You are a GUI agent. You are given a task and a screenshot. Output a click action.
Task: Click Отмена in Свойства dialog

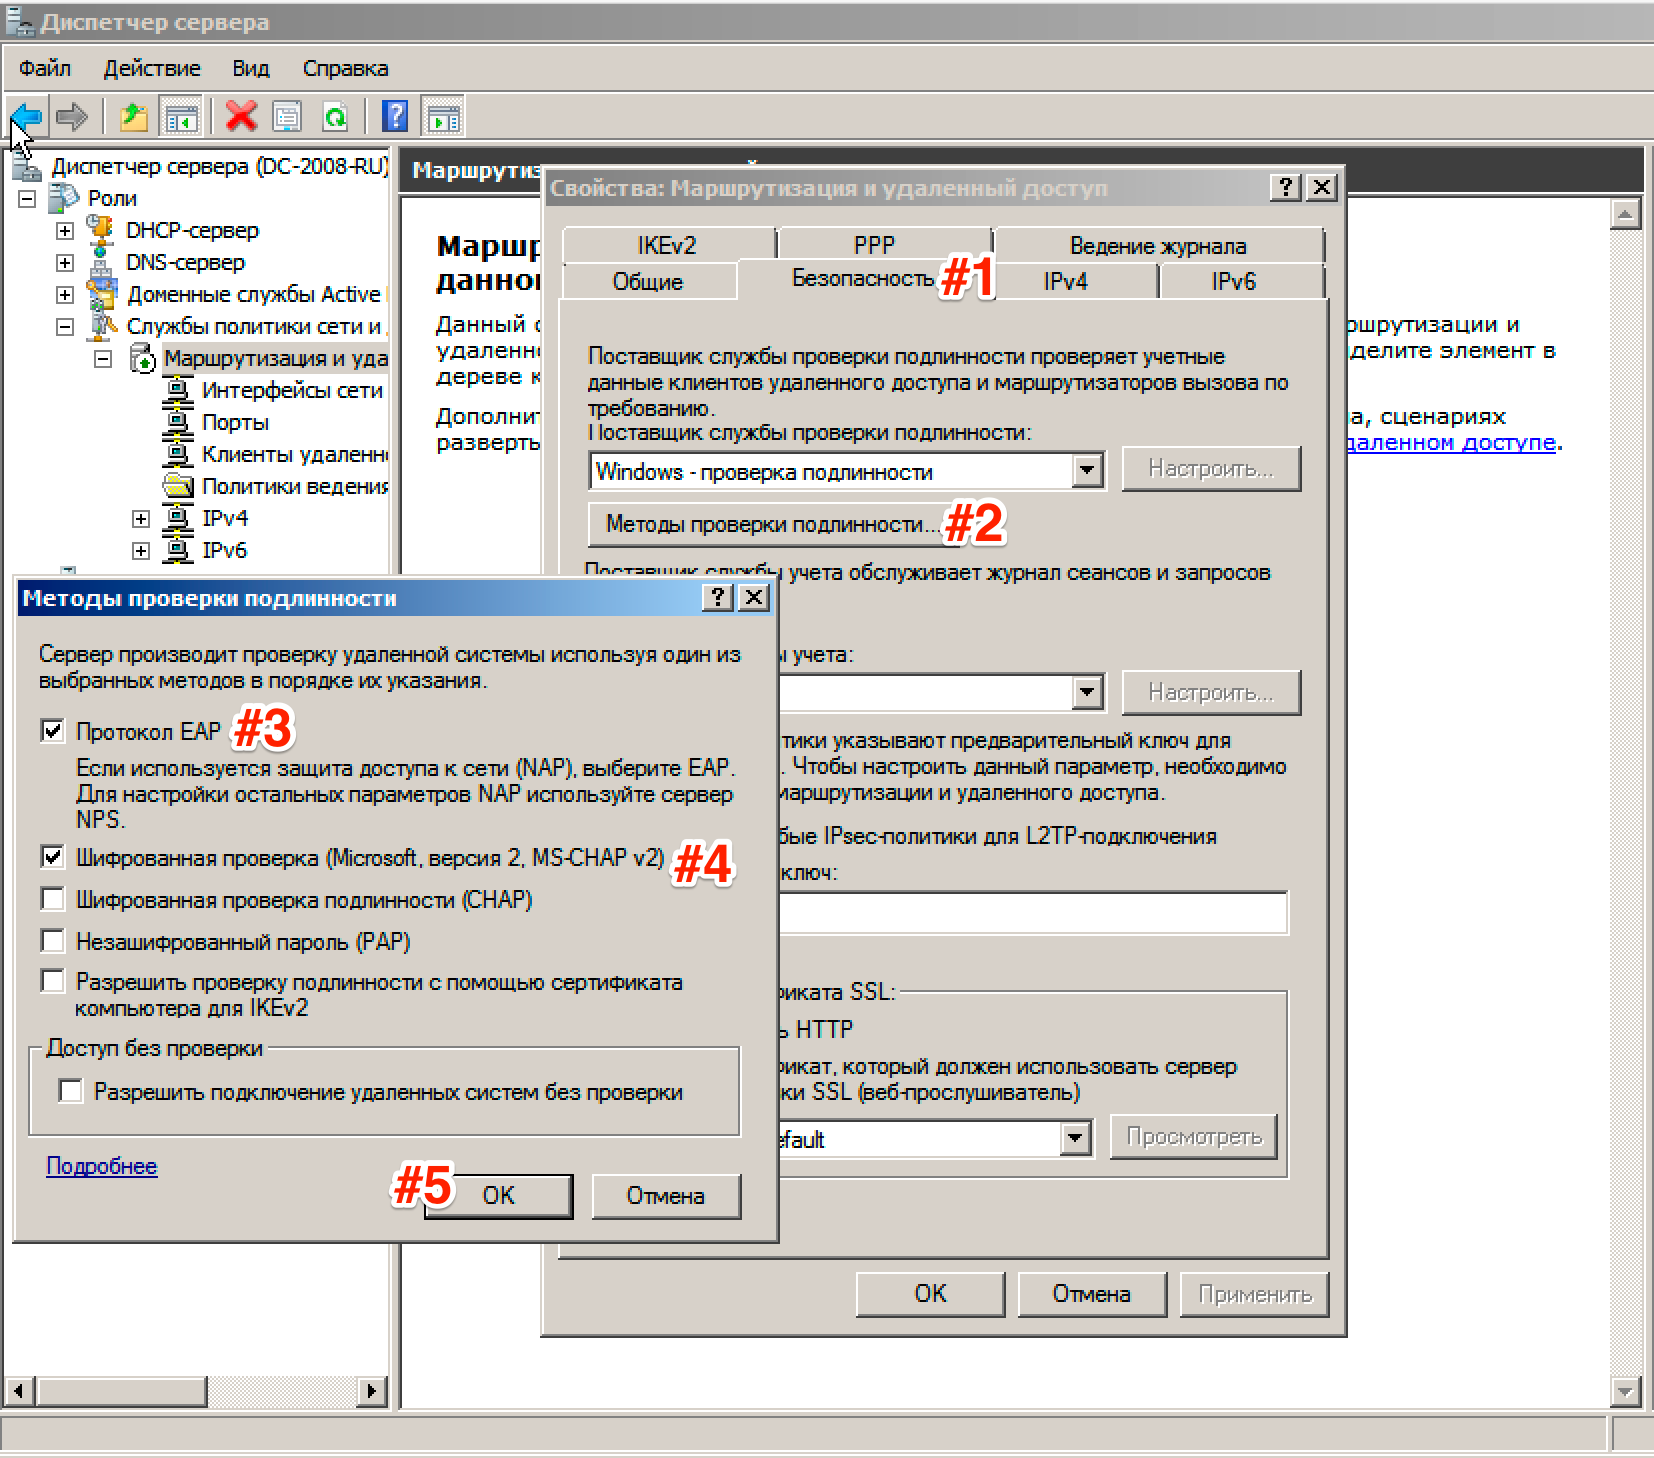click(1092, 1293)
